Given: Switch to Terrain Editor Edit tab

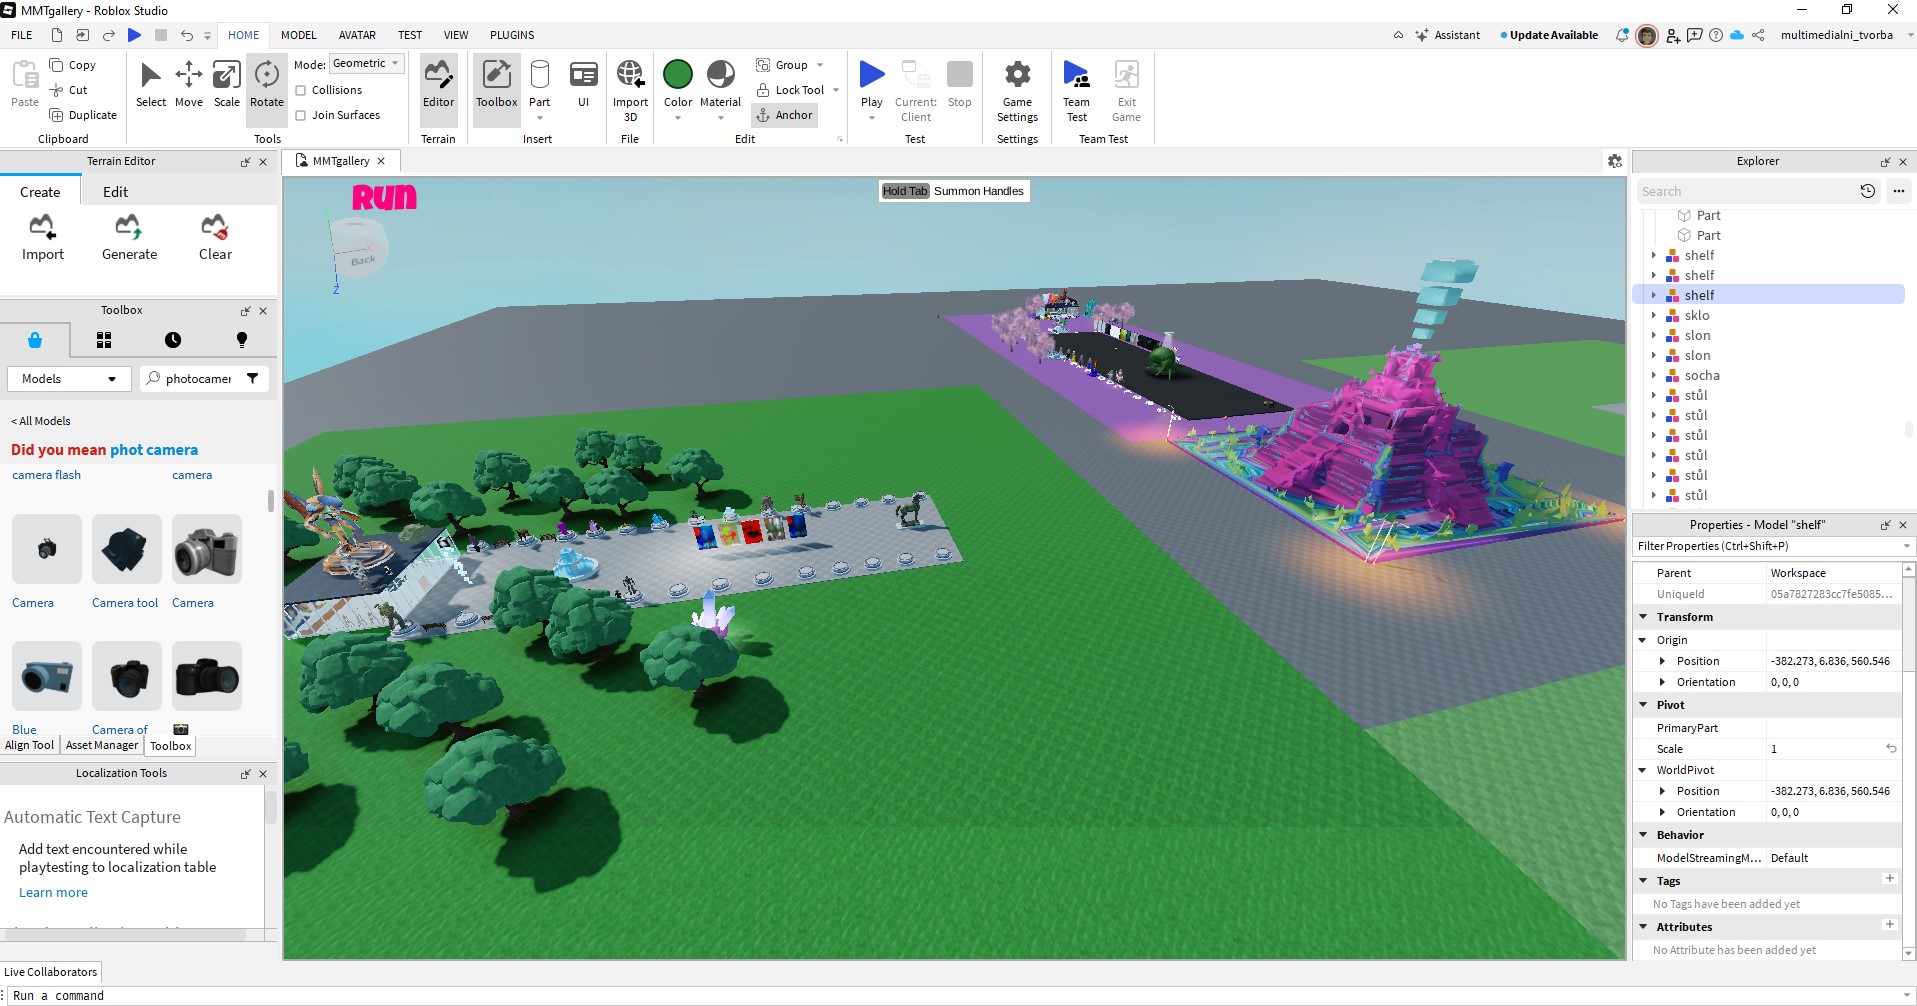Looking at the screenshot, I should point(115,192).
